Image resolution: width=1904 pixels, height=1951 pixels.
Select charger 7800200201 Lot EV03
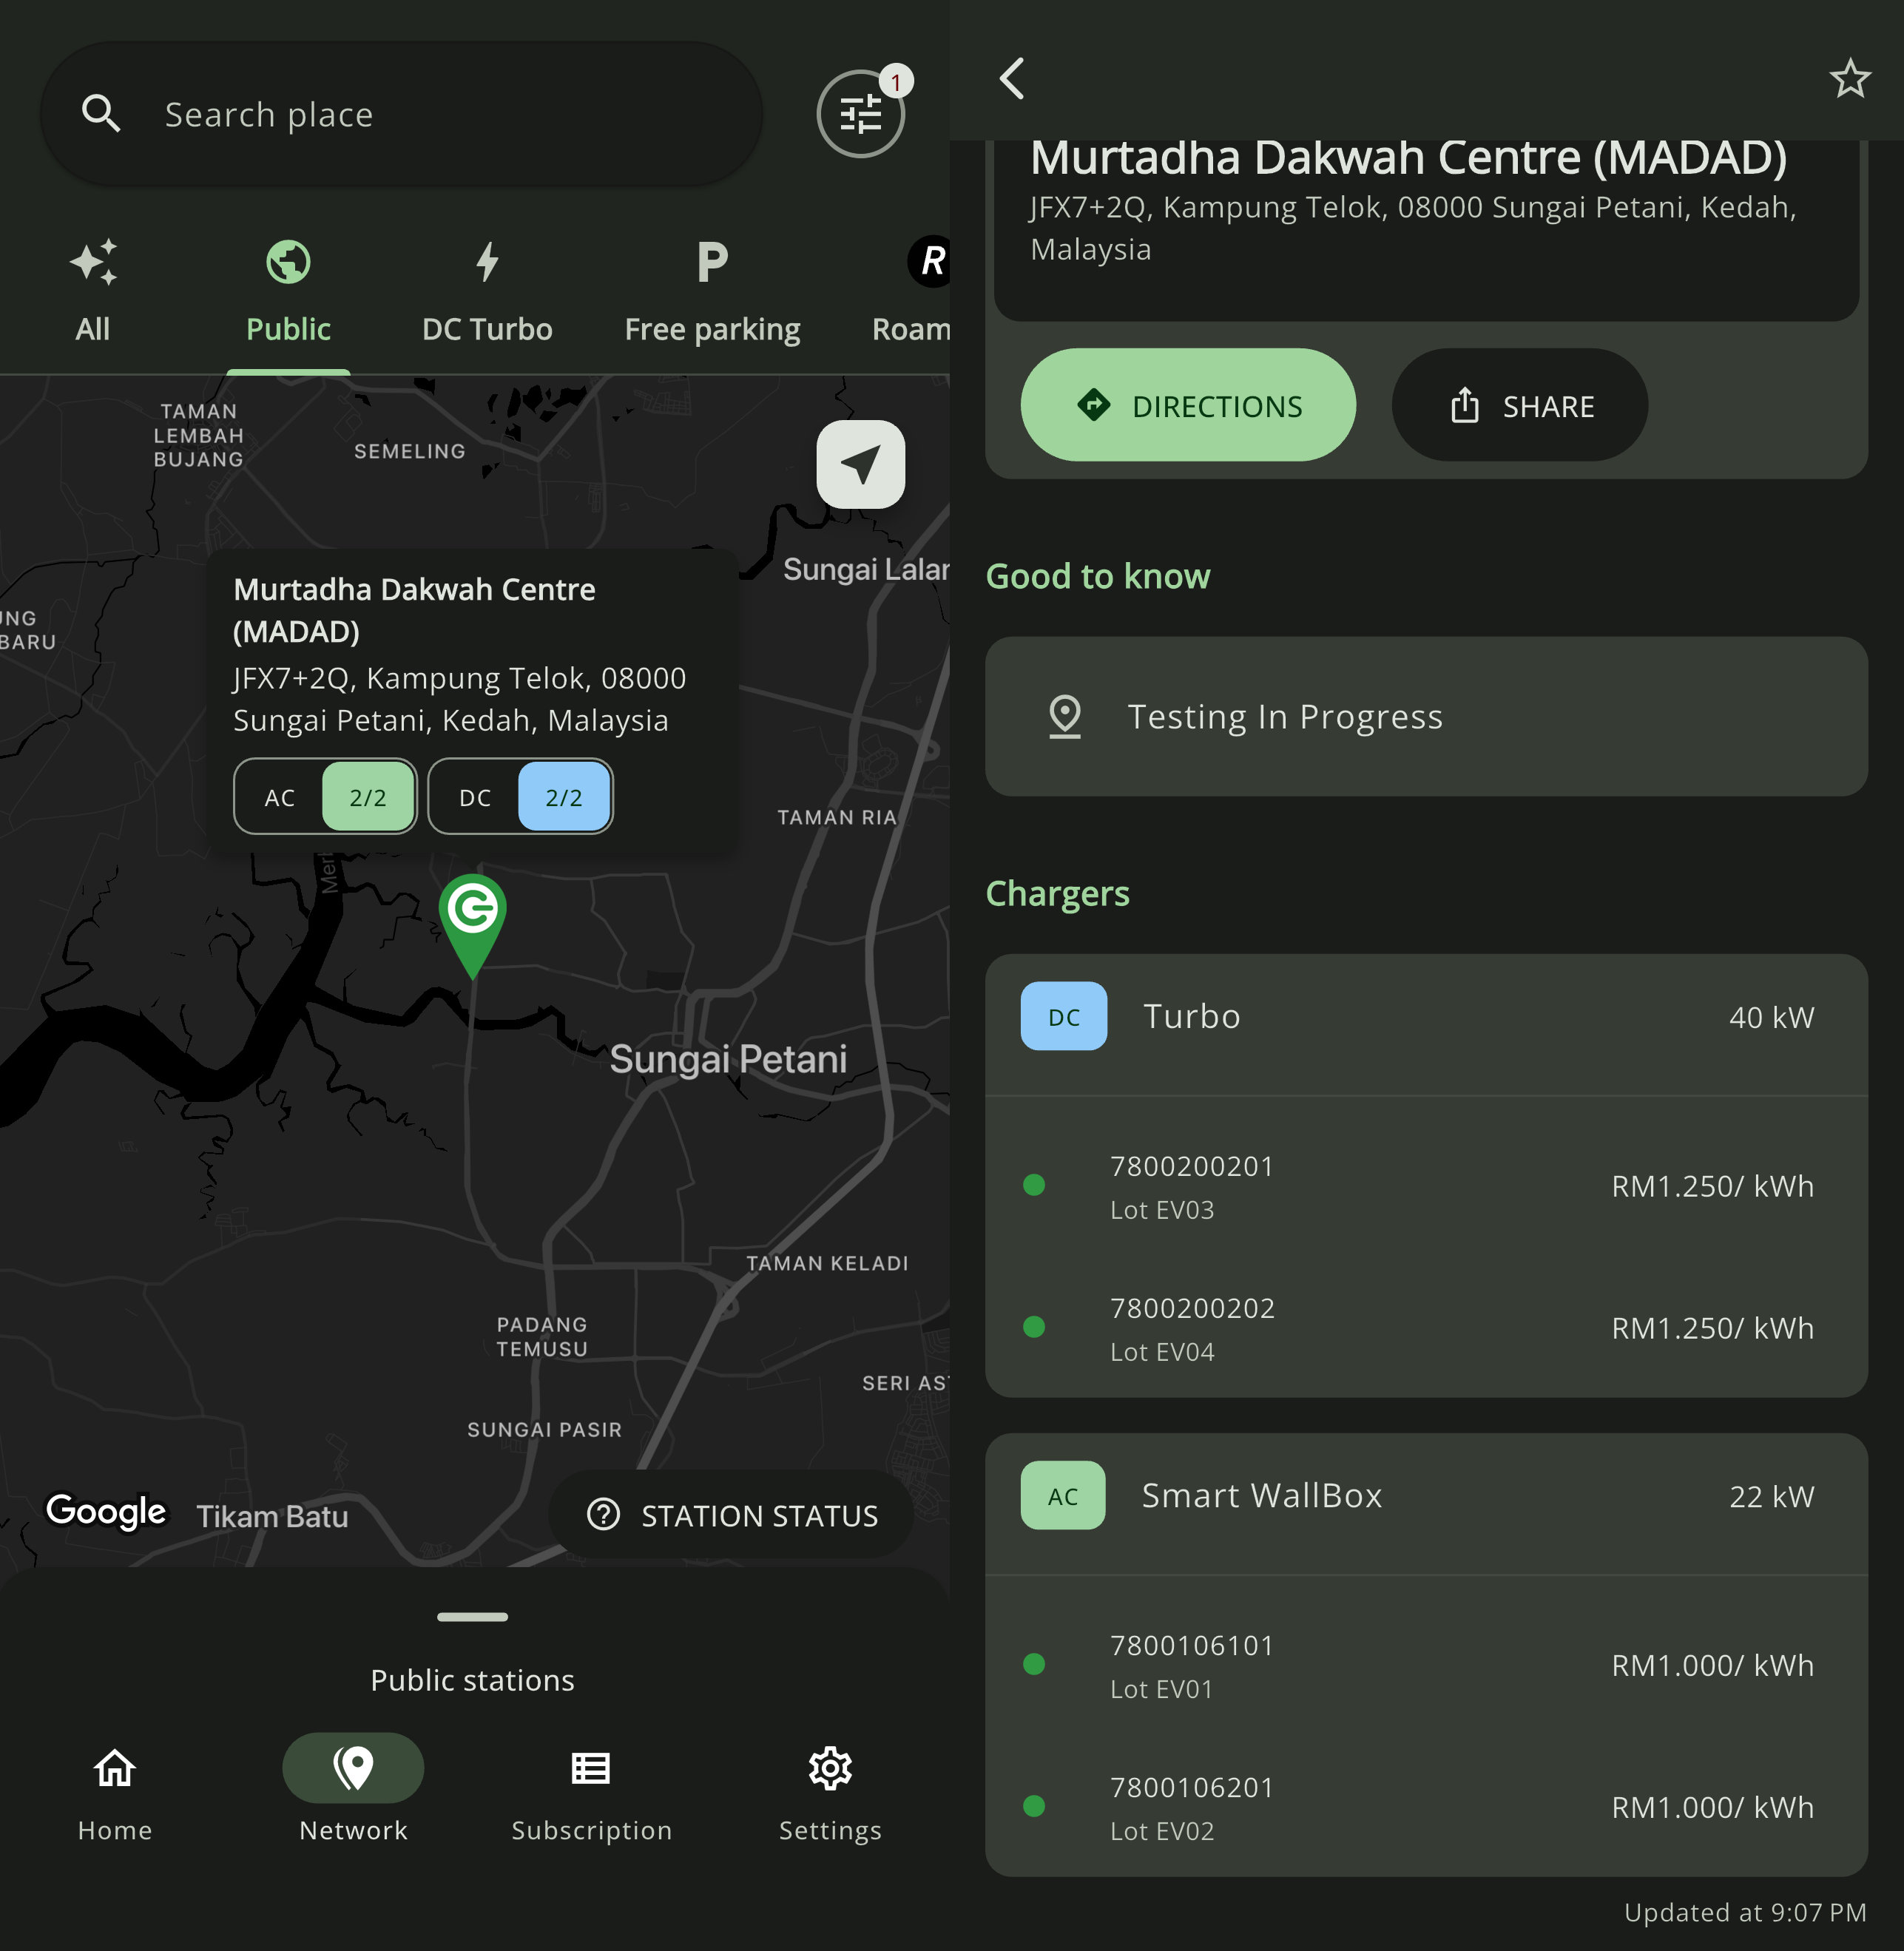pos(1426,1186)
